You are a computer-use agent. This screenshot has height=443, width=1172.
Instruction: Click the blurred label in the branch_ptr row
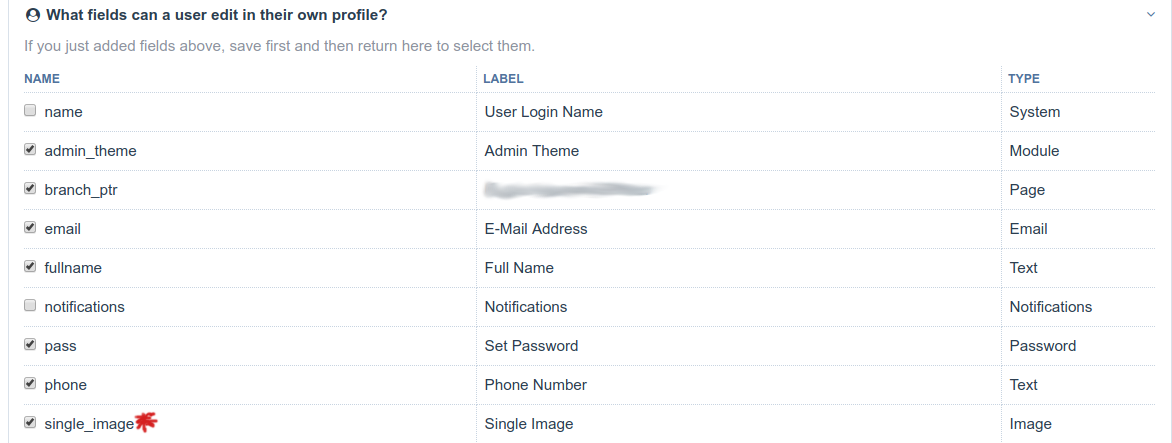(x=566, y=189)
